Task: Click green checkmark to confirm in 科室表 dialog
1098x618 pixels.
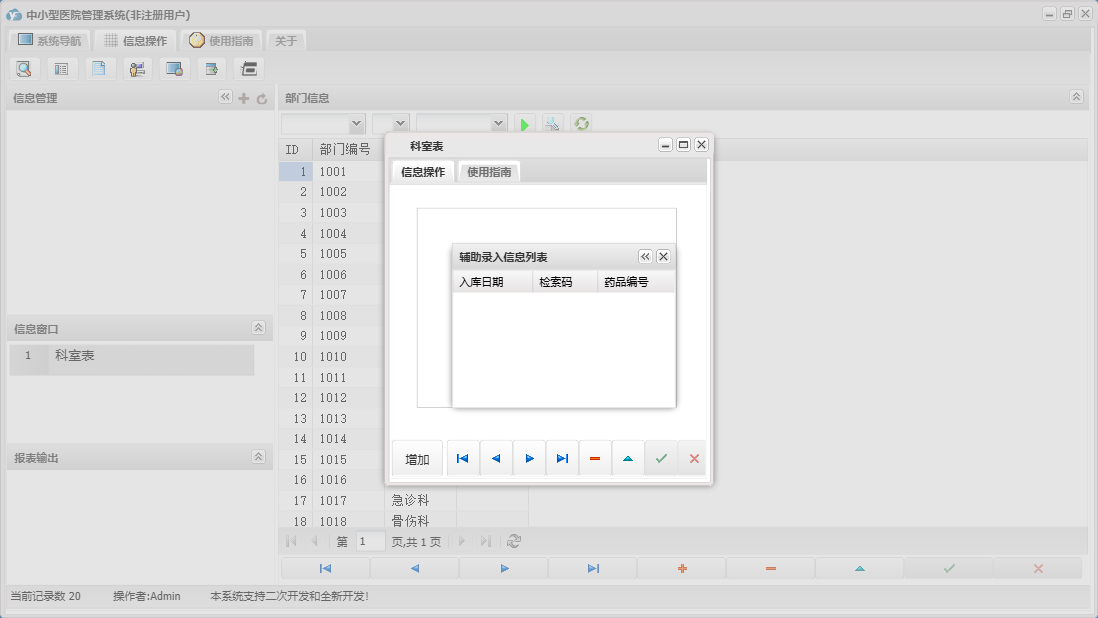Action: click(661, 459)
